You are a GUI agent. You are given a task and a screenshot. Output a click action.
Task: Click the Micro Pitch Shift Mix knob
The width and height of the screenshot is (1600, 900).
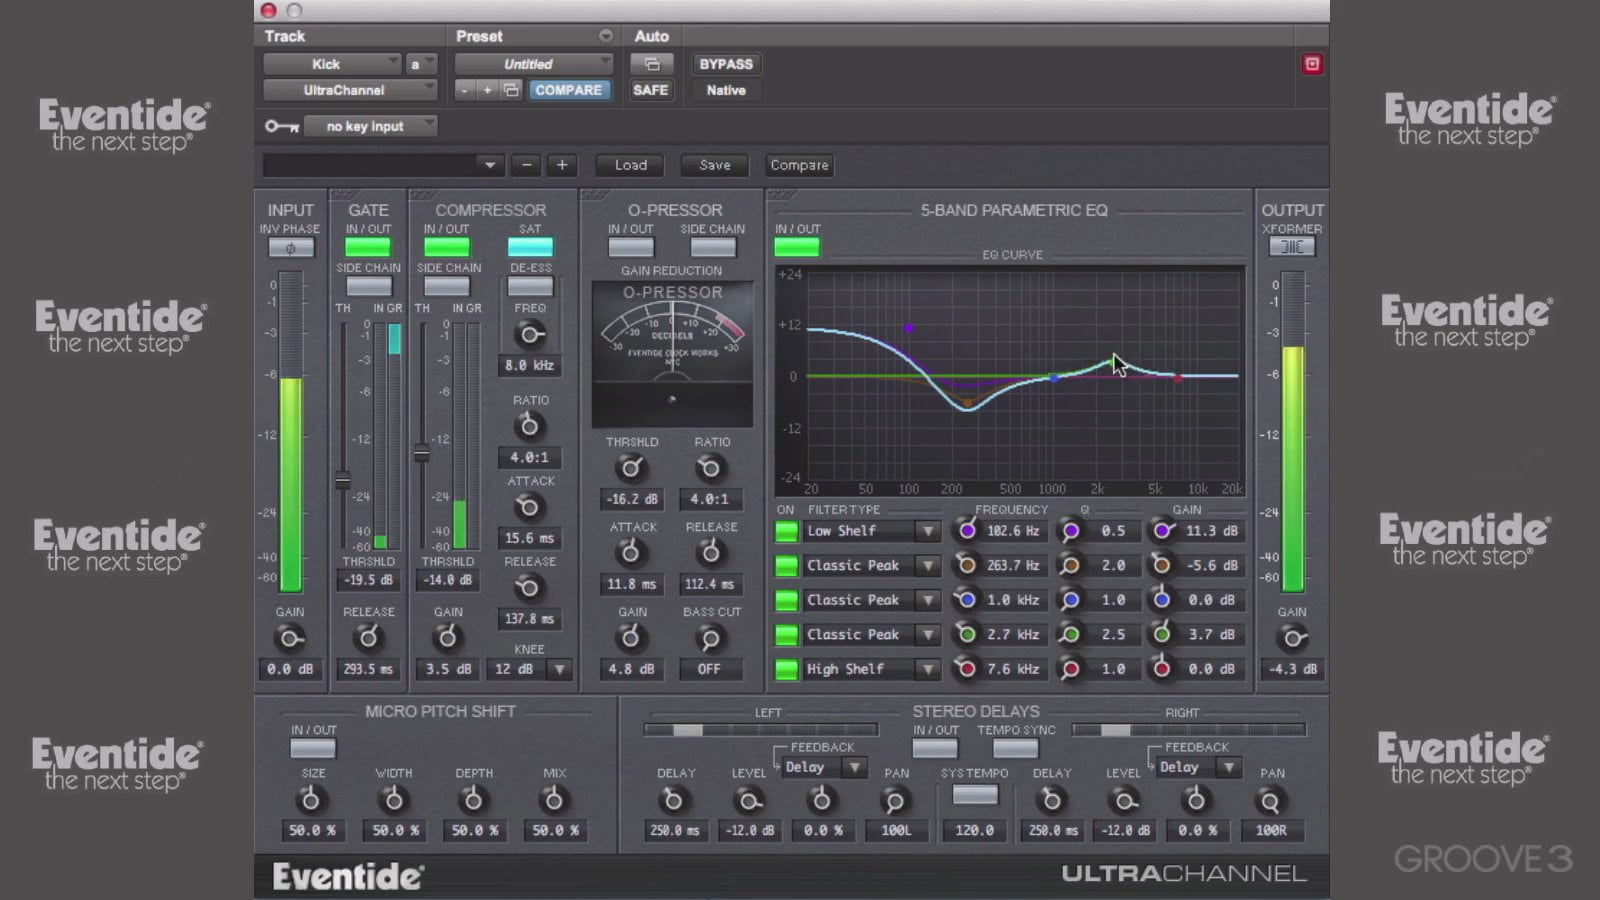pyautogui.click(x=553, y=800)
